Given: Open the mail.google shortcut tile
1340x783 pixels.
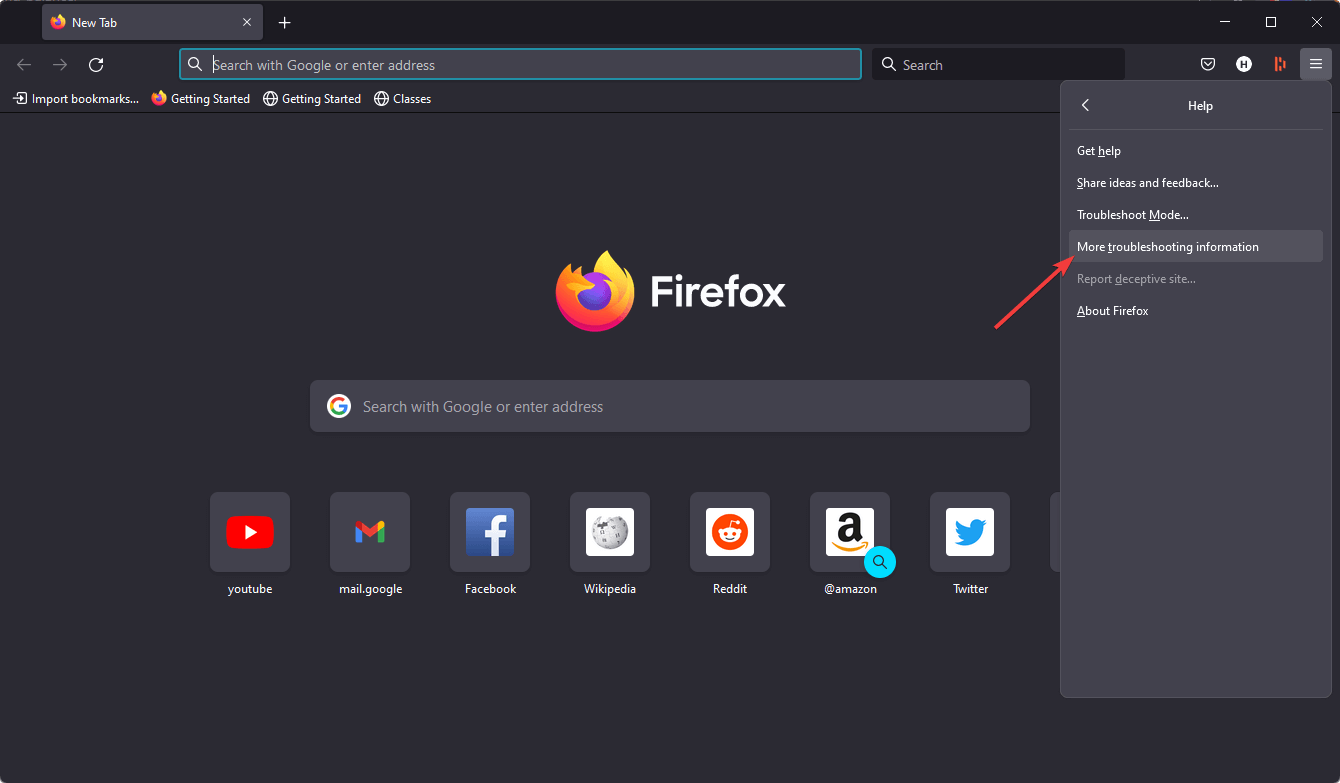Looking at the screenshot, I should 369,531.
